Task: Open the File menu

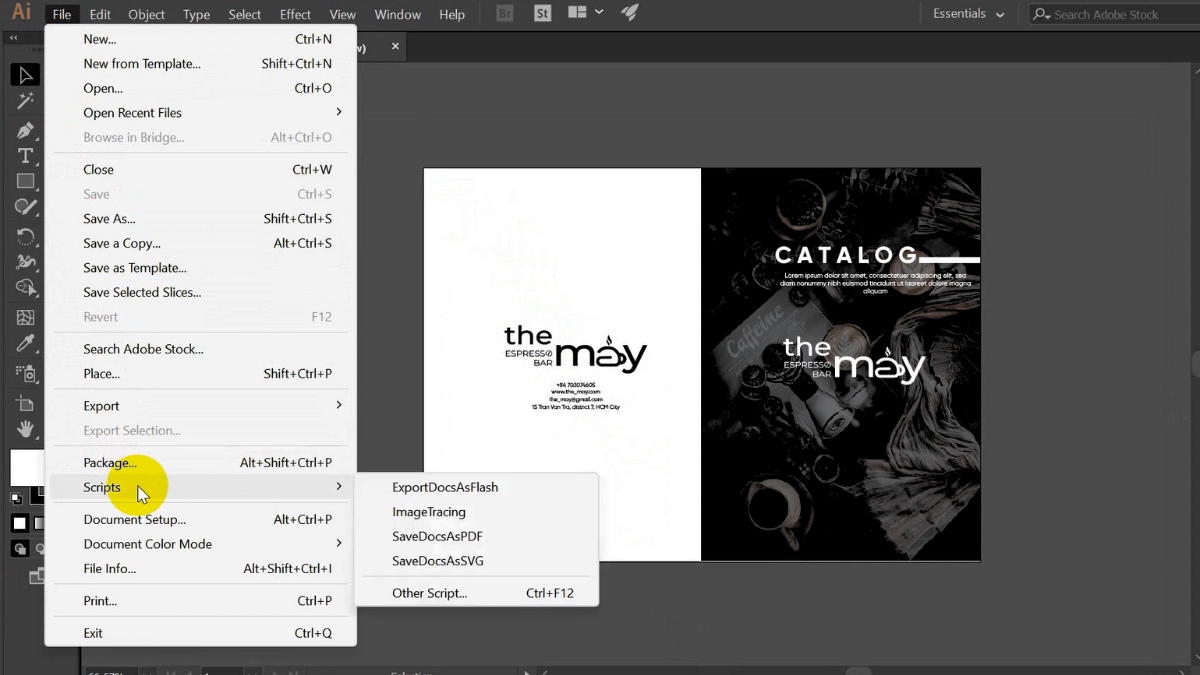Action: (62, 14)
